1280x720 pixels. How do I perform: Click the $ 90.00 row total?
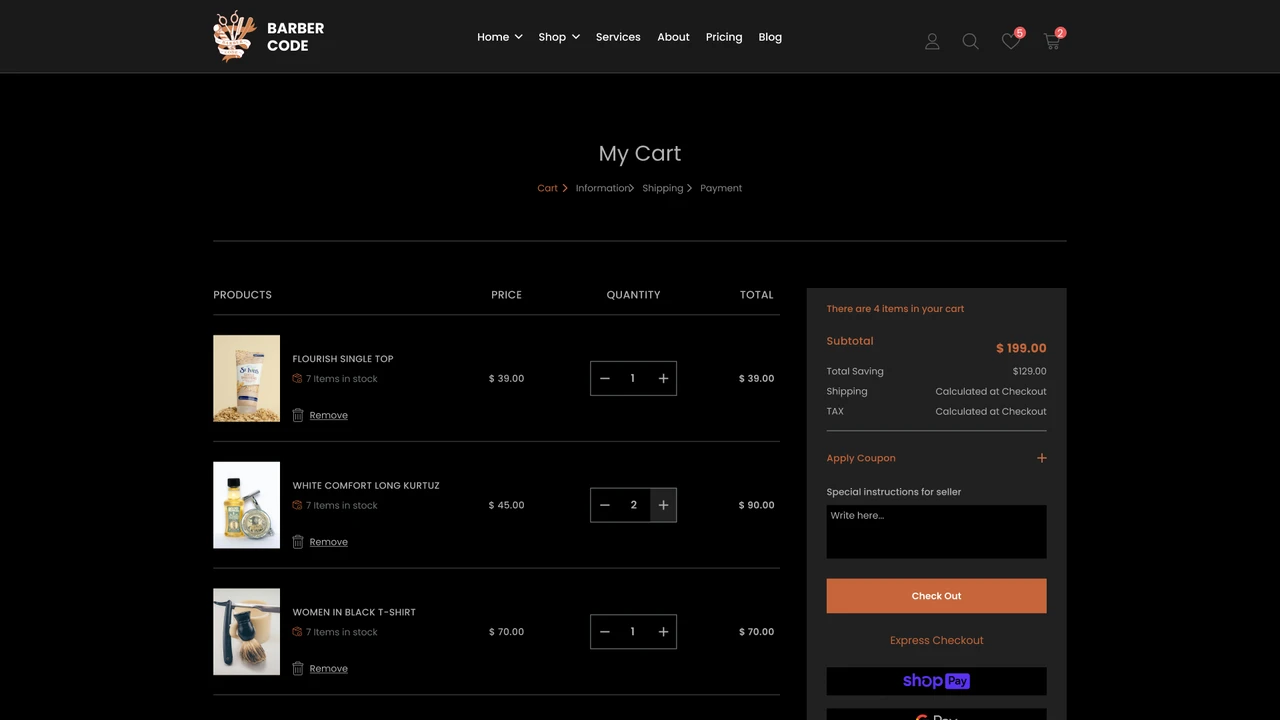[x=756, y=505]
